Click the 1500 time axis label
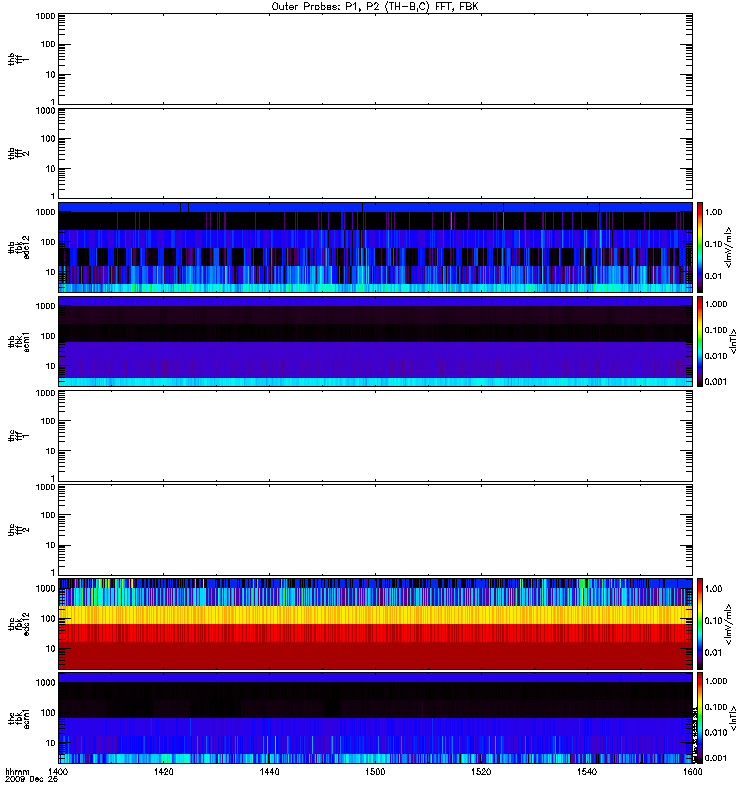Viewport: 750px width, 800px height. tap(375, 771)
